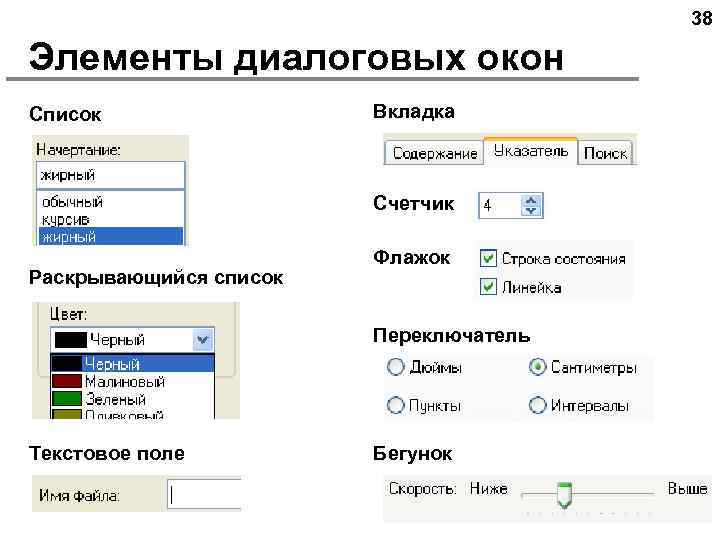Image resolution: width=720 pixels, height=540 pixels.
Task: Click the Имя файла text field
Action: click(204, 495)
